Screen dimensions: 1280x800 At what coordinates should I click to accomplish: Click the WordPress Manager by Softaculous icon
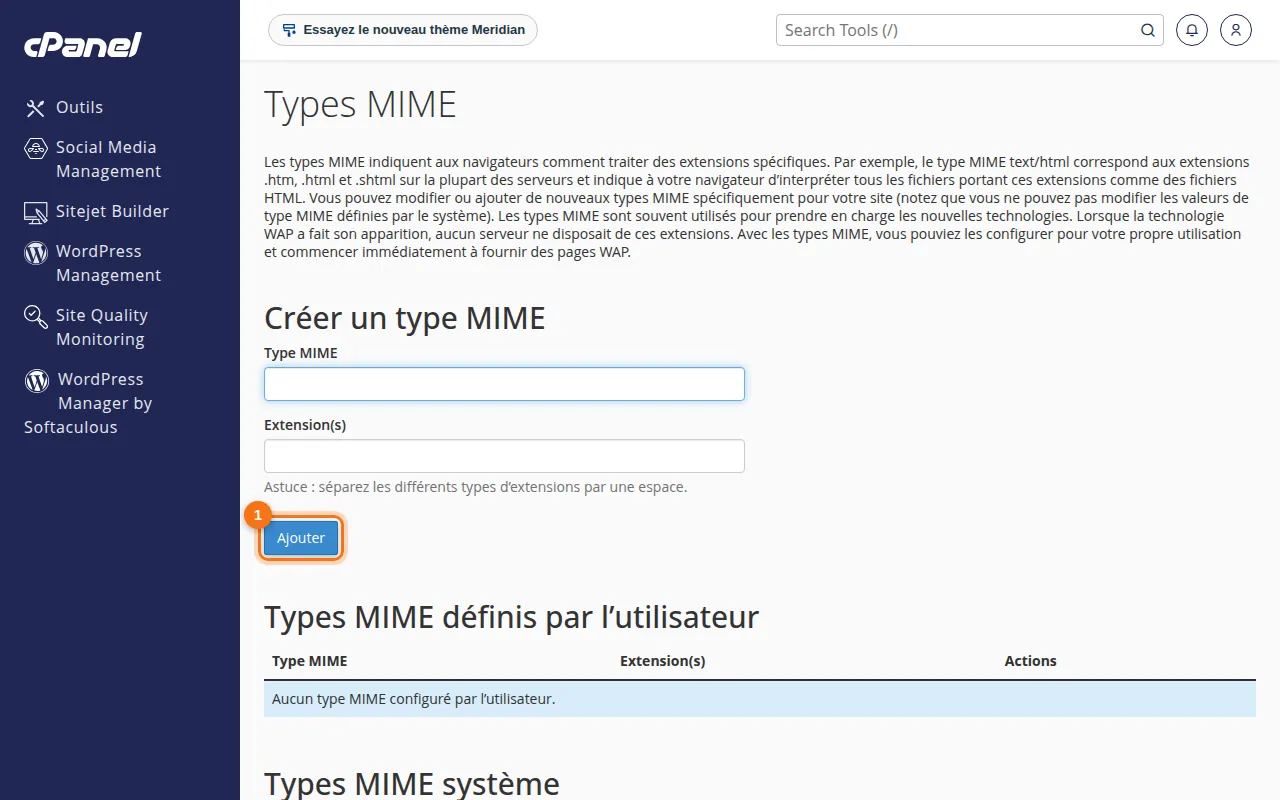tap(37, 380)
